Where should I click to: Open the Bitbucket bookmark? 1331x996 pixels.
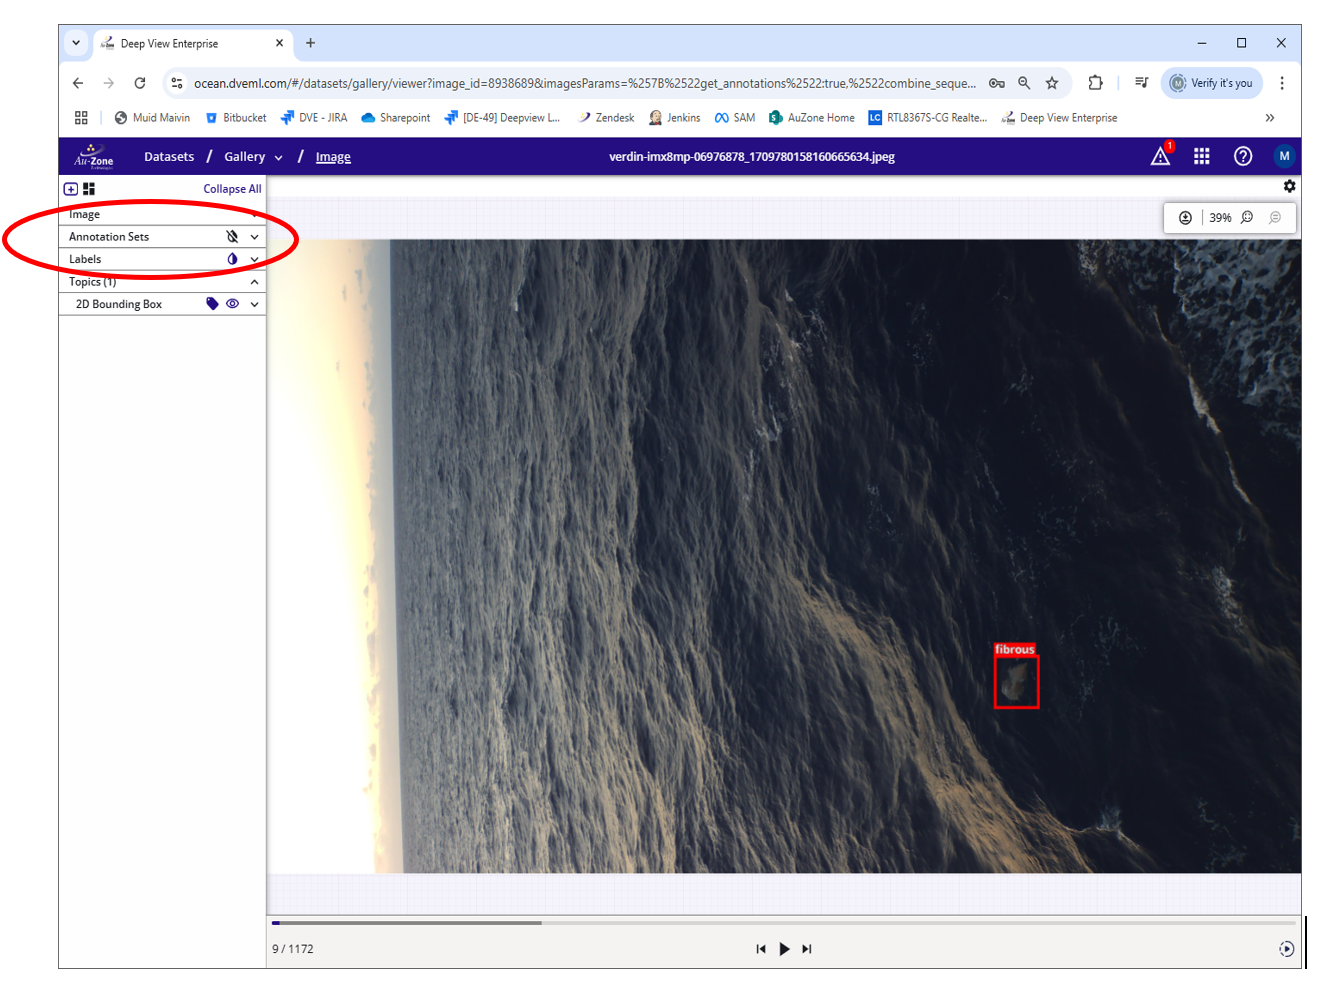pos(236,118)
